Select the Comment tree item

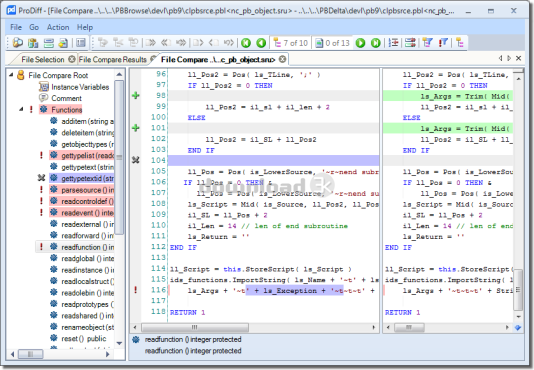[x=66, y=98]
